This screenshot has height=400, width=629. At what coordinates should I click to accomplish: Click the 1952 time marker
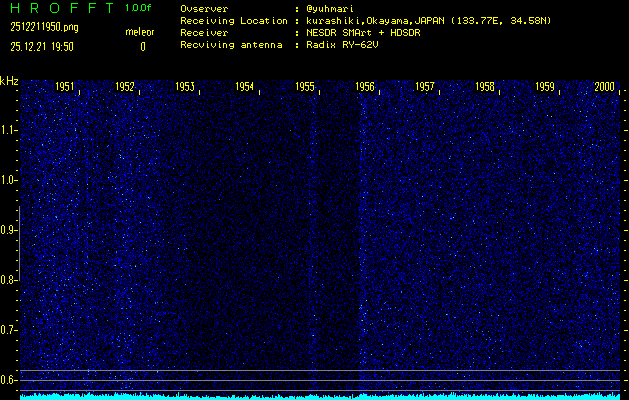(x=125, y=87)
